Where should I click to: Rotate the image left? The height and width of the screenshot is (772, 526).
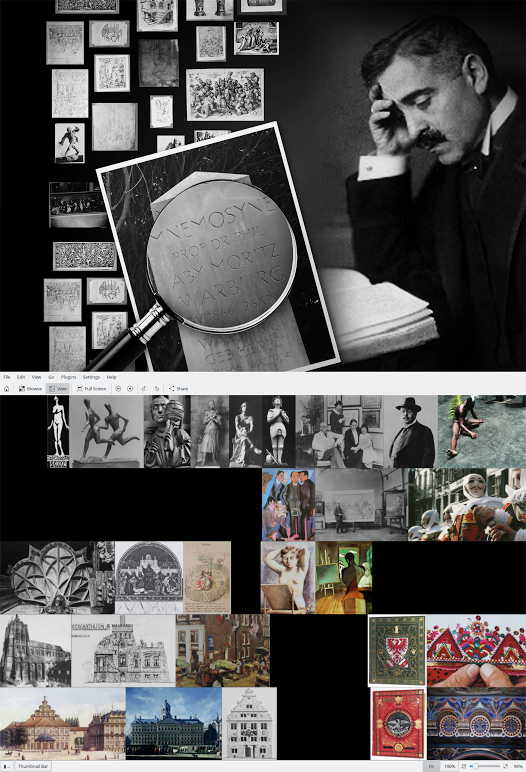[x=144, y=389]
